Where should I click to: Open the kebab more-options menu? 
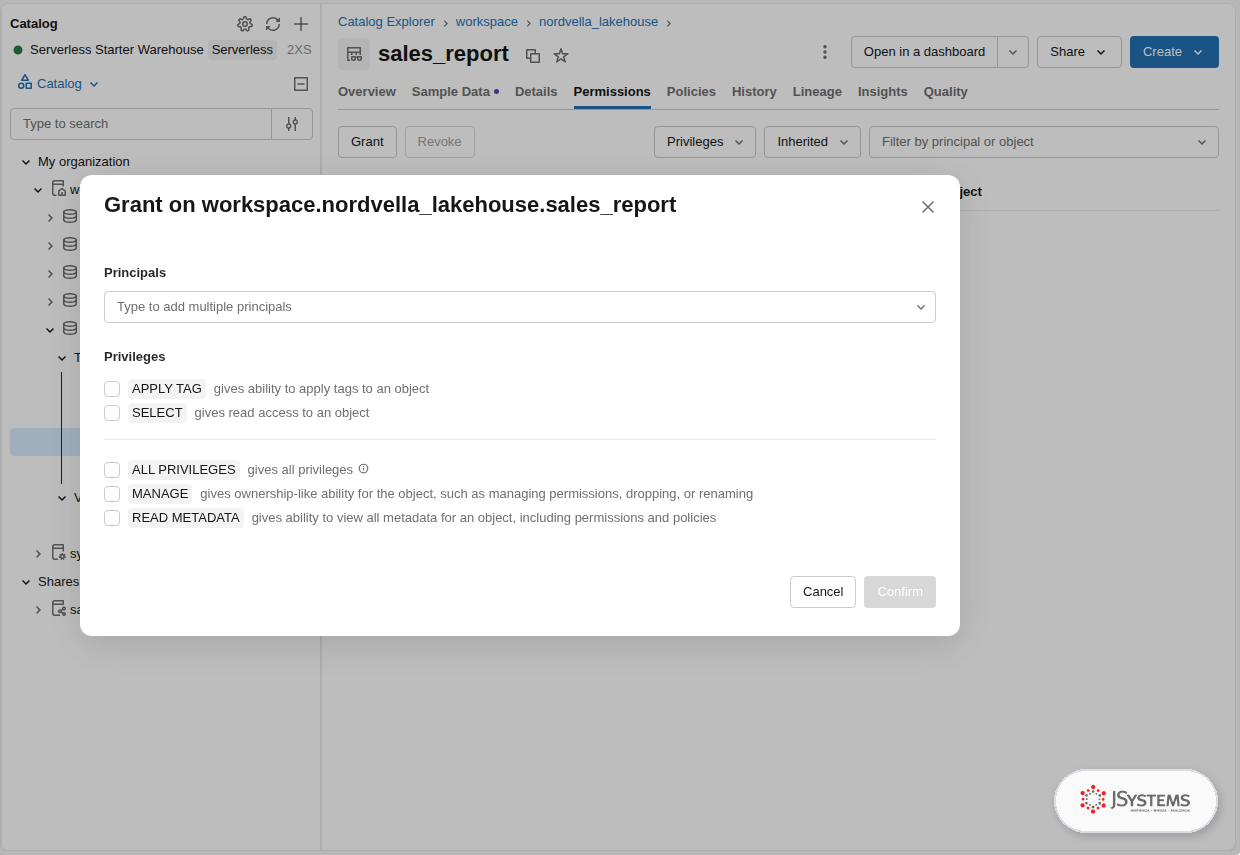(x=825, y=52)
